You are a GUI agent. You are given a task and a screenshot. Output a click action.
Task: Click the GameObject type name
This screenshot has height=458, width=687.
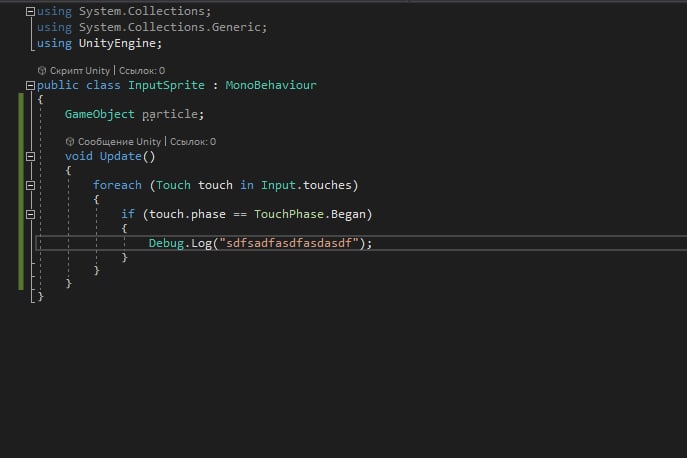pos(99,114)
